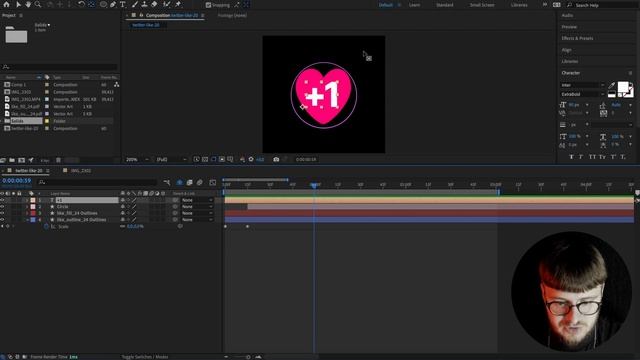Select the Eraser tool
This screenshot has width=640, height=360.
coord(154,4)
